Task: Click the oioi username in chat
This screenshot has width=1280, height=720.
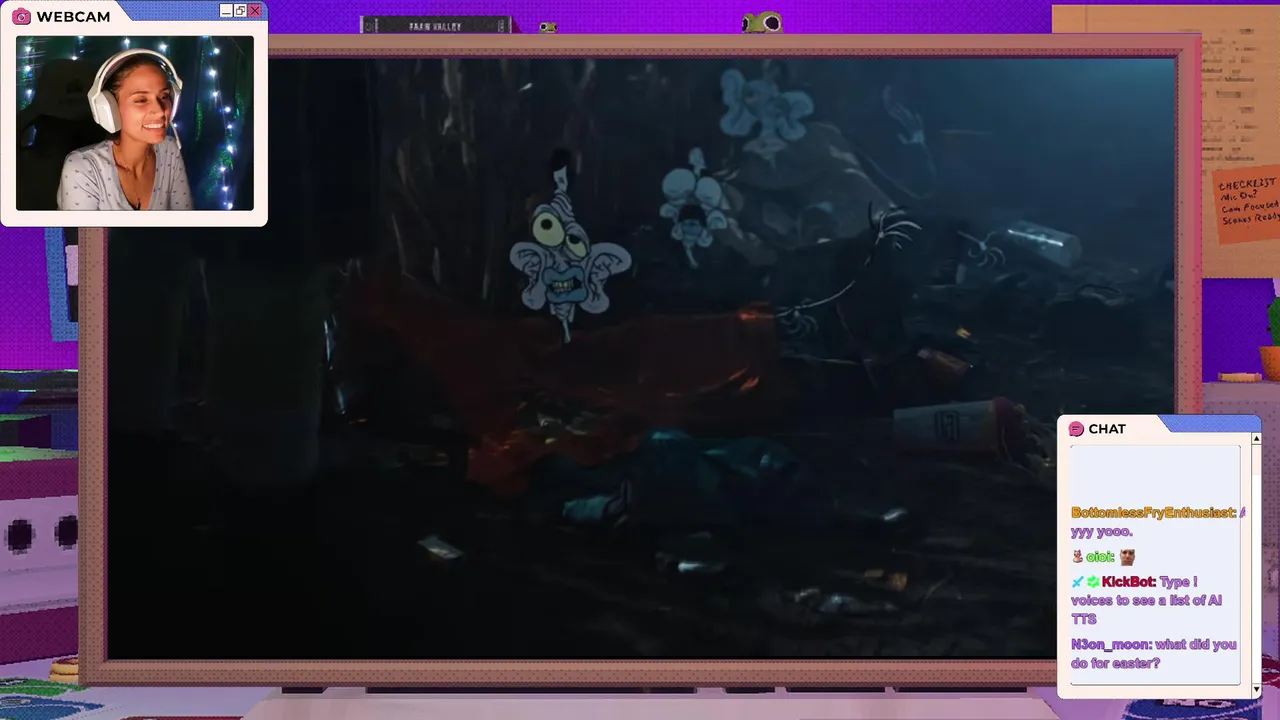Action: pyautogui.click(x=1100, y=557)
